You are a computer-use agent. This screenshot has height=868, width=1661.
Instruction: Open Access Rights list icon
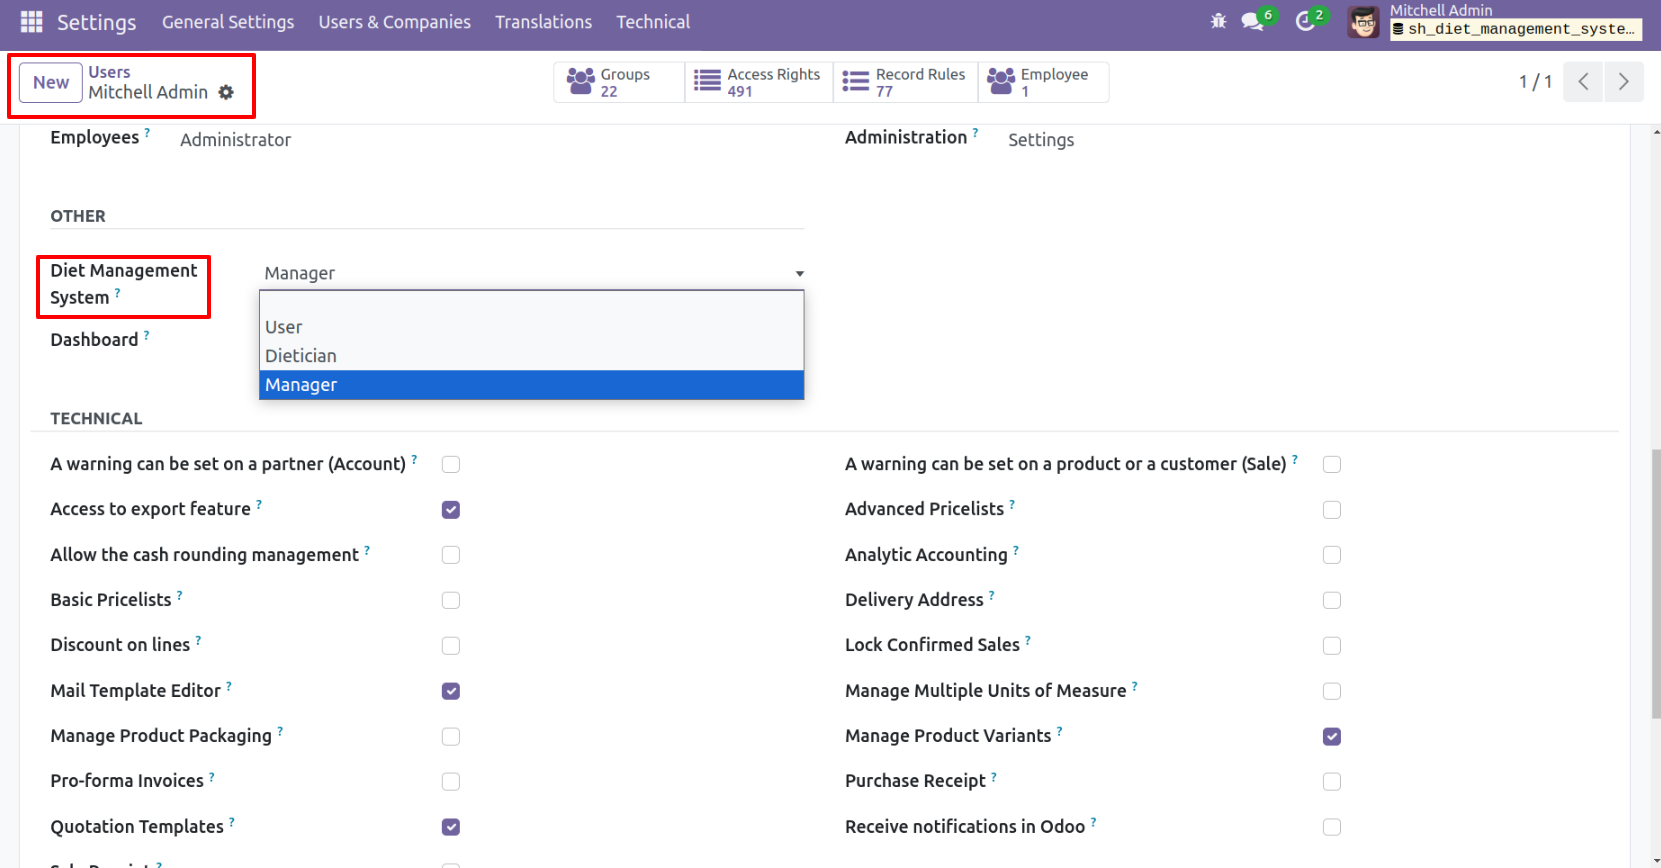point(707,82)
